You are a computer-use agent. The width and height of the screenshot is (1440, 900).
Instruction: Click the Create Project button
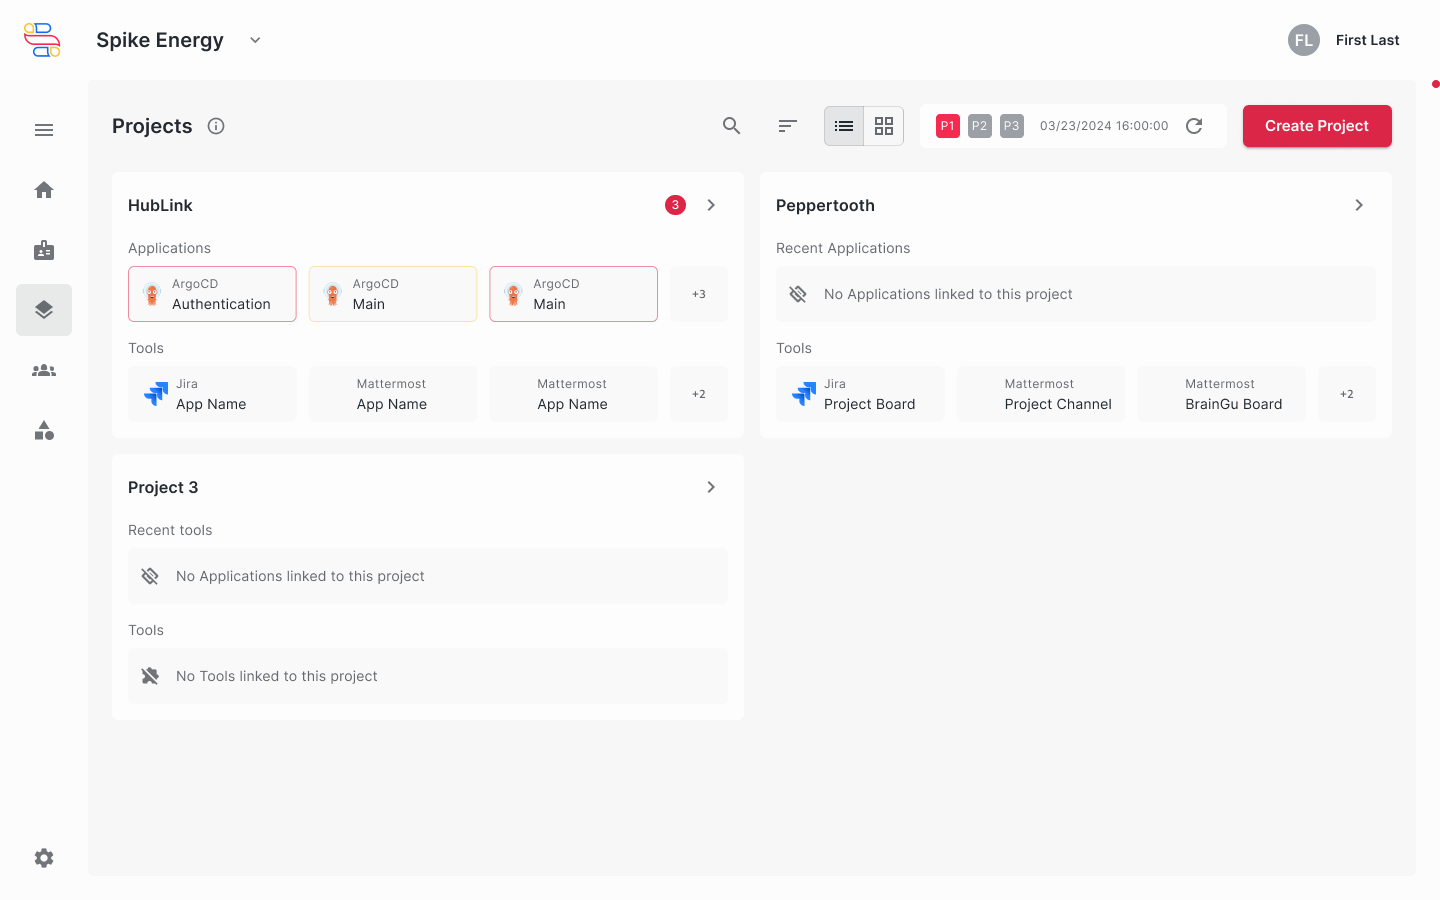(1316, 126)
